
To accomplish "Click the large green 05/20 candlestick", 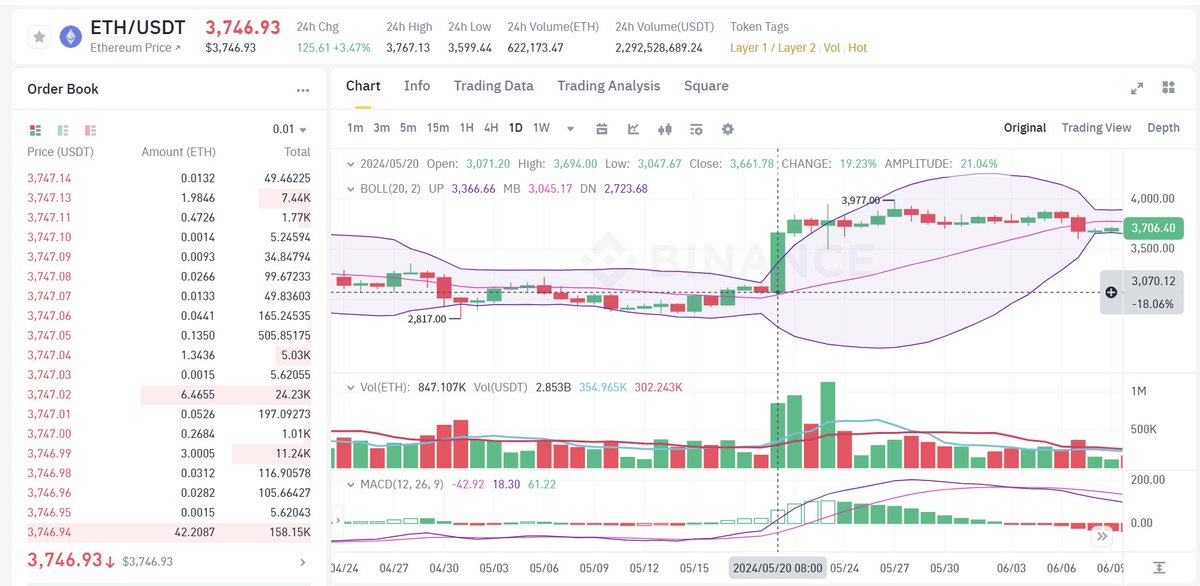I will tap(779, 262).
